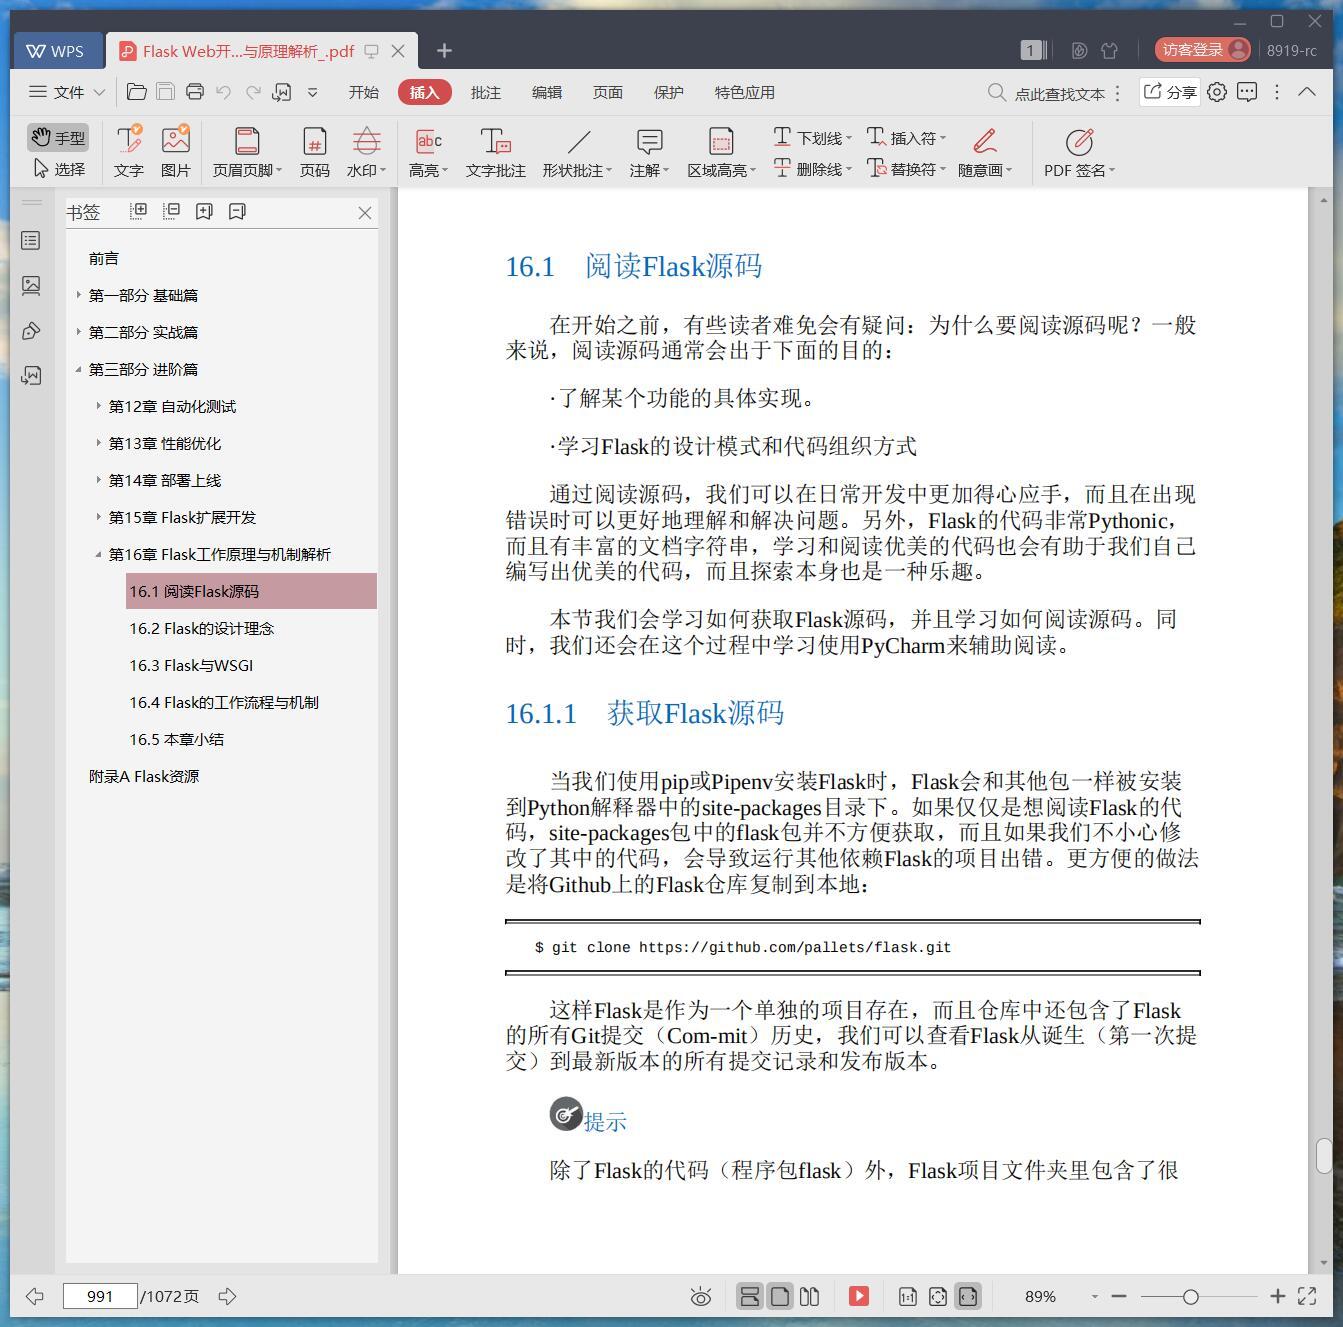Select the hand tool (手型)
The height and width of the screenshot is (1327, 1343).
58,137
